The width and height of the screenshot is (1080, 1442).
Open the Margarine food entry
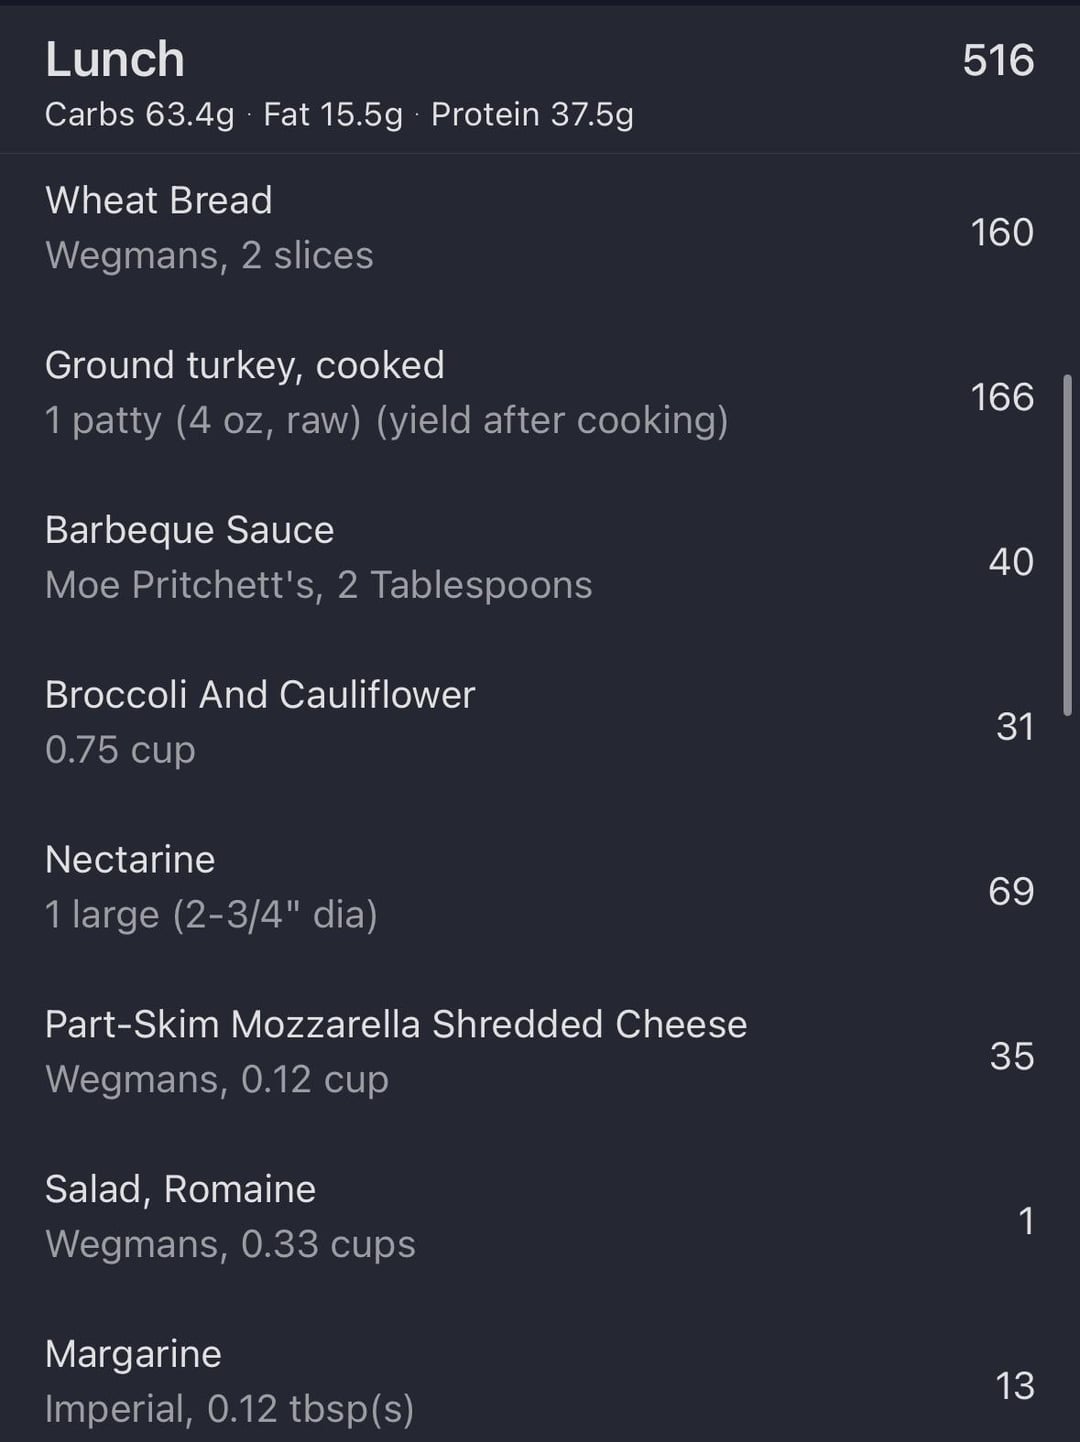(x=133, y=1354)
